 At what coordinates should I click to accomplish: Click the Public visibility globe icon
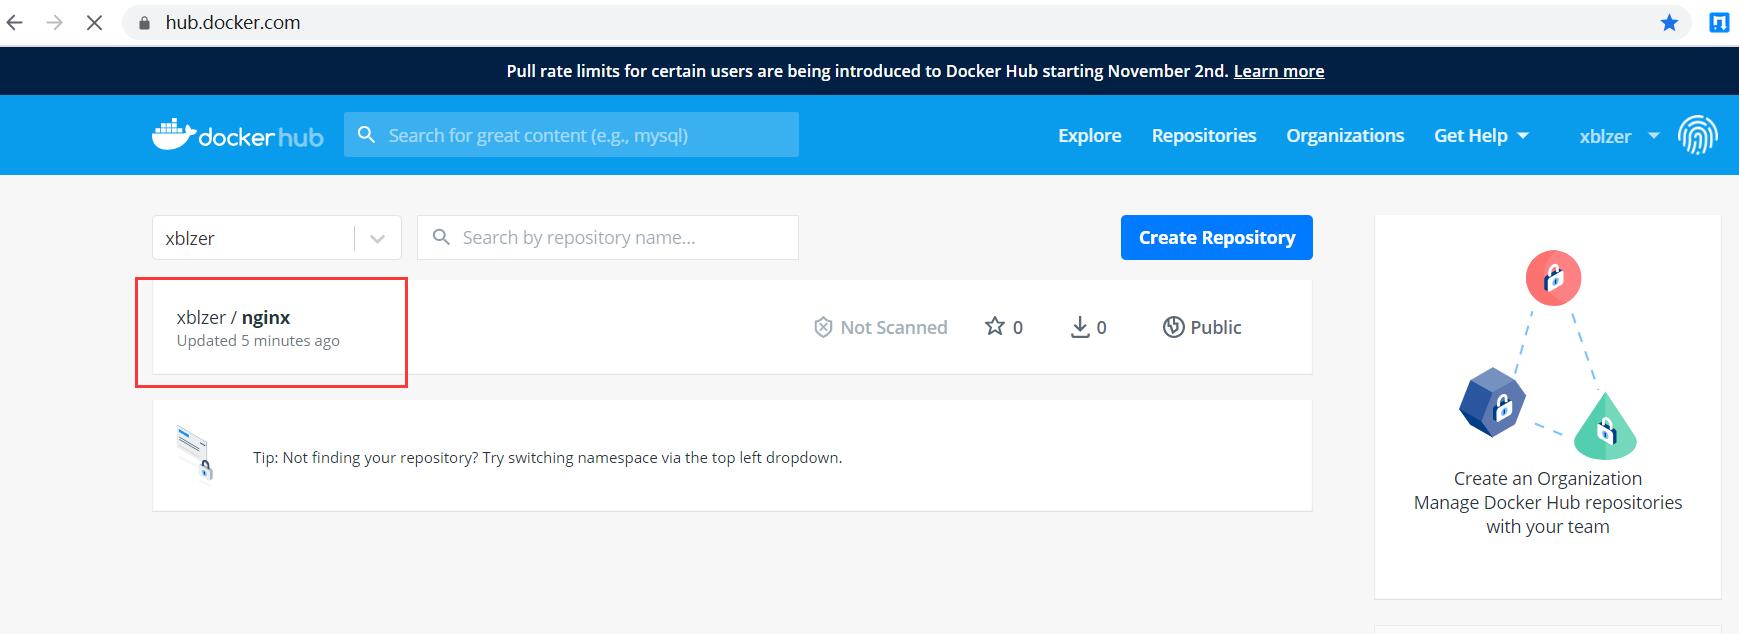coord(1173,327)
